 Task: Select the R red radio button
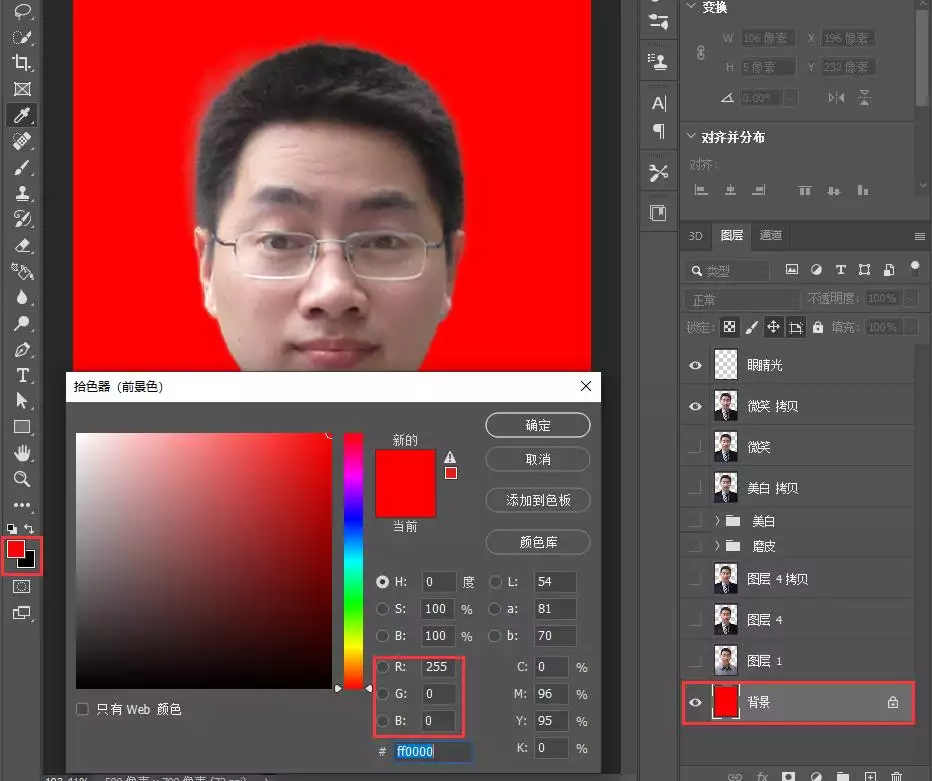pyautogui.click(x=383, y=667)
